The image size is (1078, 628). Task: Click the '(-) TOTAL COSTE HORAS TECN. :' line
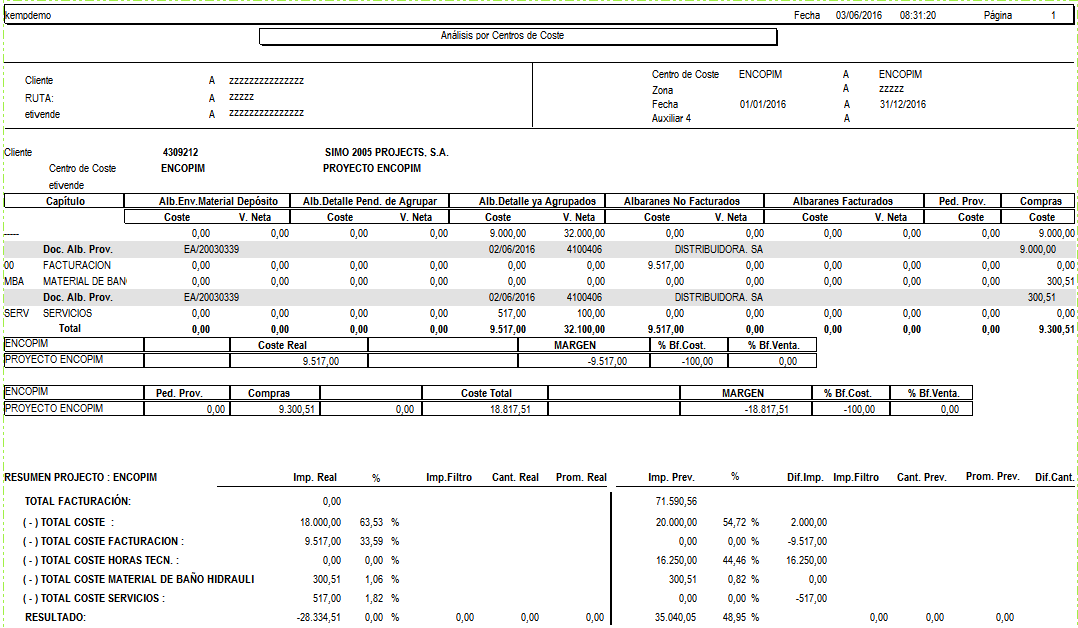click(x=101, y=561)
